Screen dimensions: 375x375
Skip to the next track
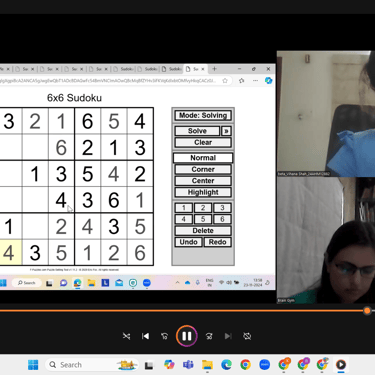228,336
